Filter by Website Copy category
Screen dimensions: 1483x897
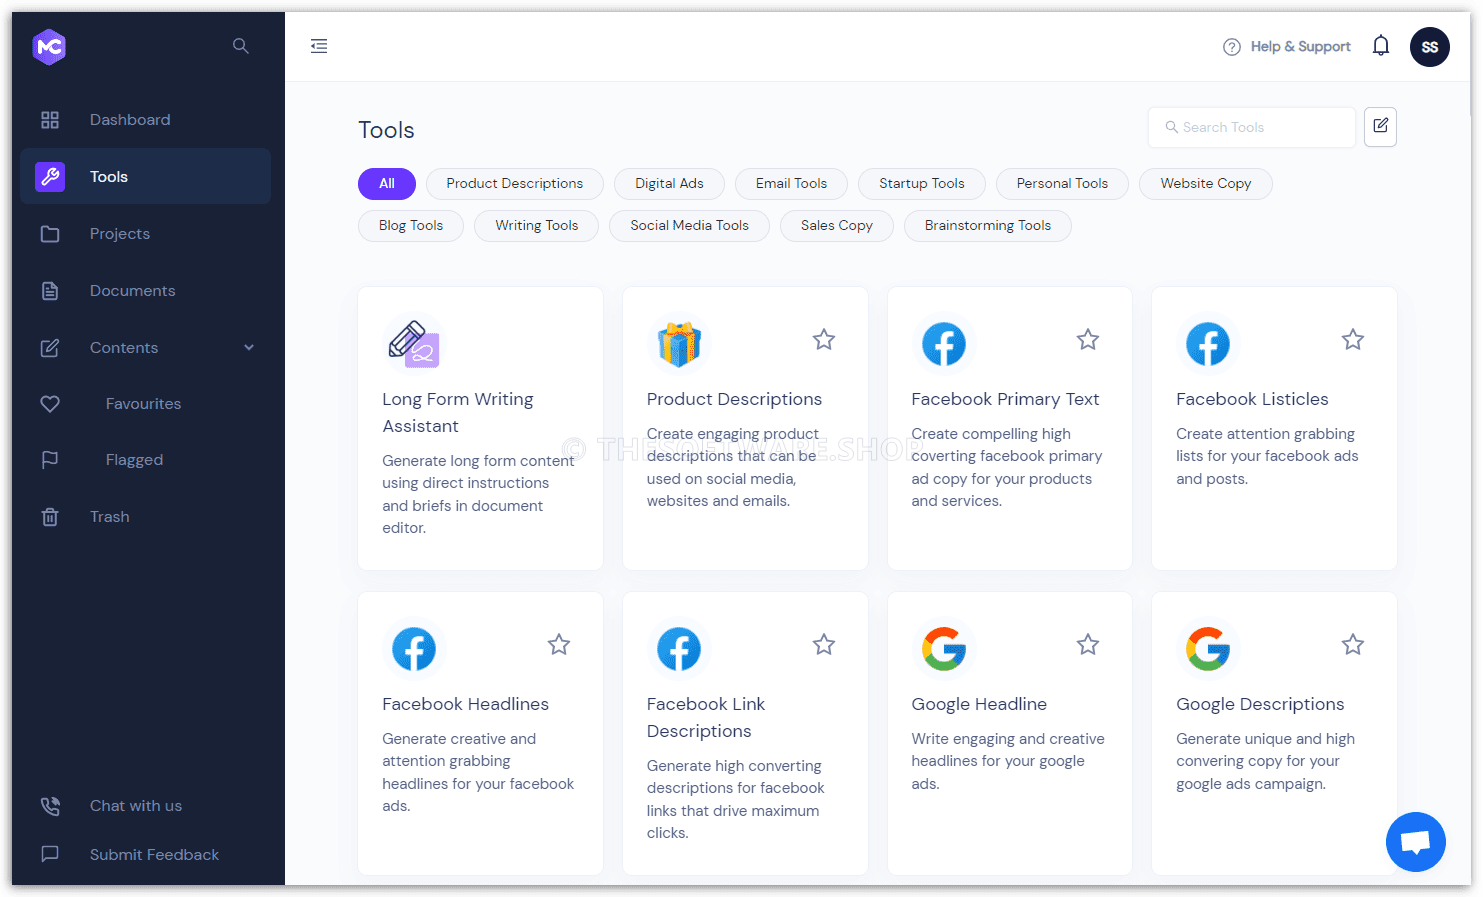pos(1206,184)
